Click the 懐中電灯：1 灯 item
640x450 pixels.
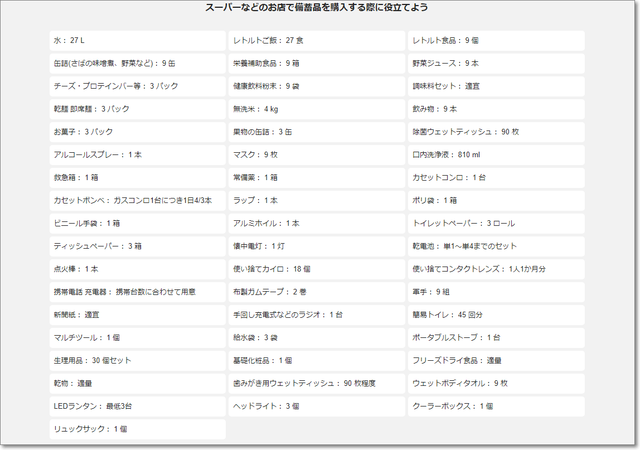coord(316,246)
